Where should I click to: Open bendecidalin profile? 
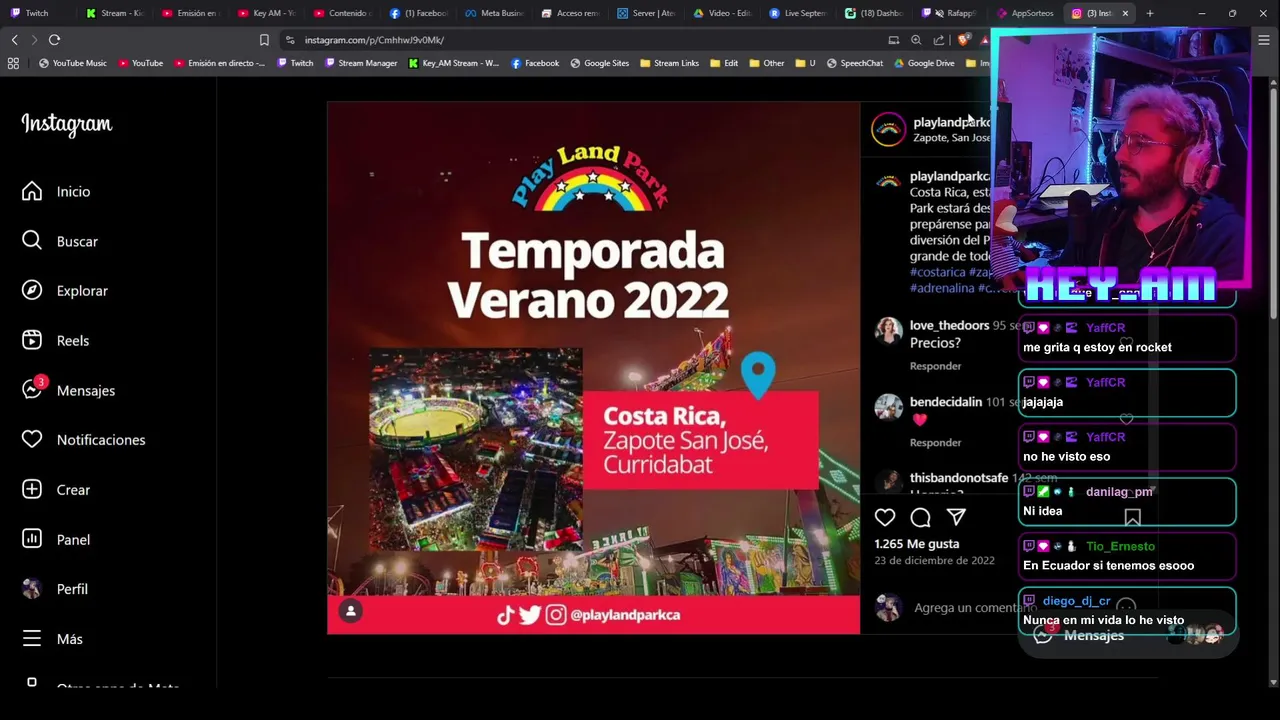point(946,402)
